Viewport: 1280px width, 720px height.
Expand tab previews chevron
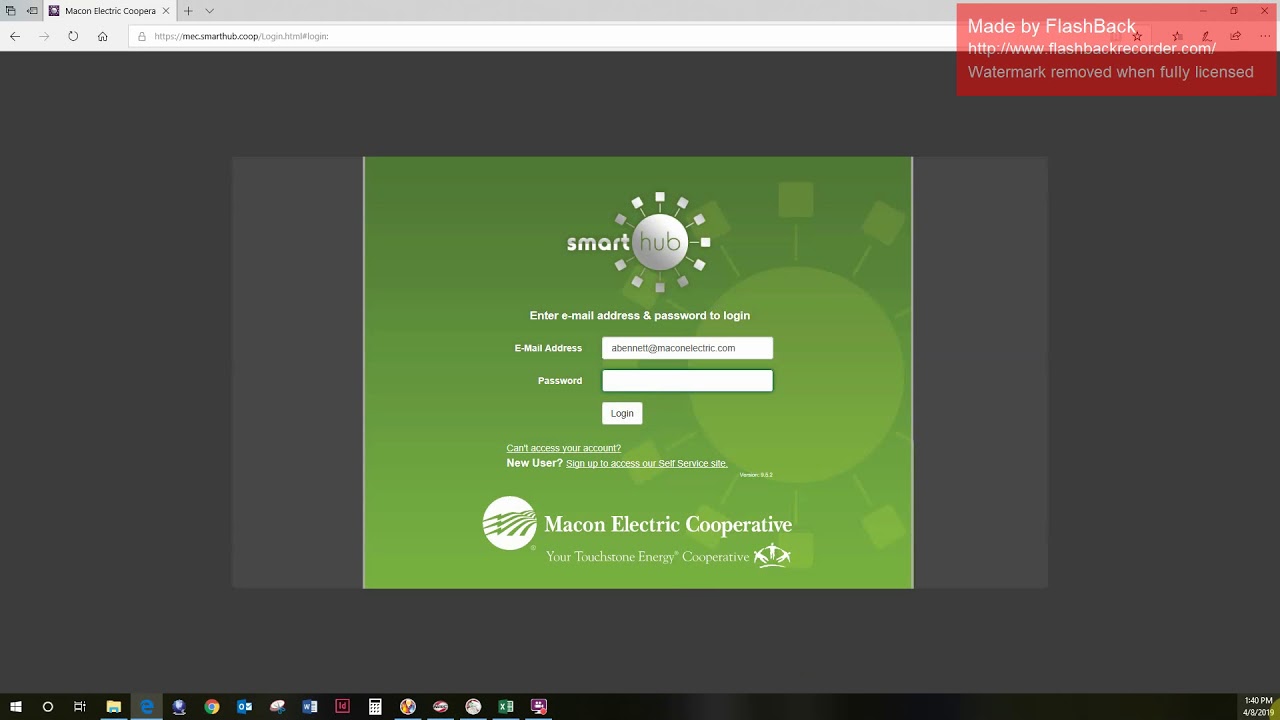(209, 11)
